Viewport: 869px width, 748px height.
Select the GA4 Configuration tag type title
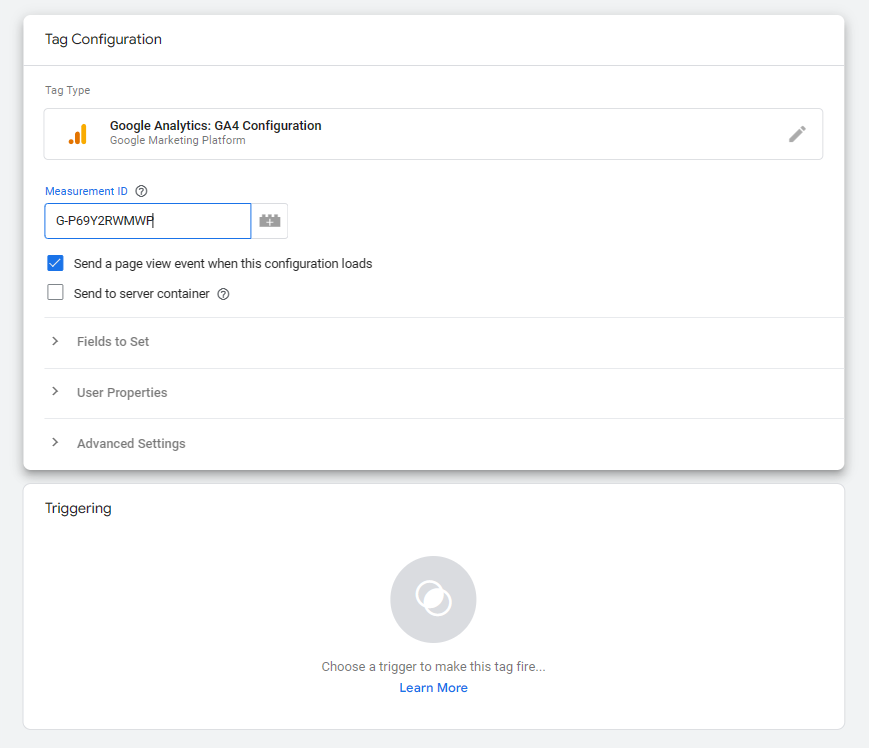click(x=215, y=126)
